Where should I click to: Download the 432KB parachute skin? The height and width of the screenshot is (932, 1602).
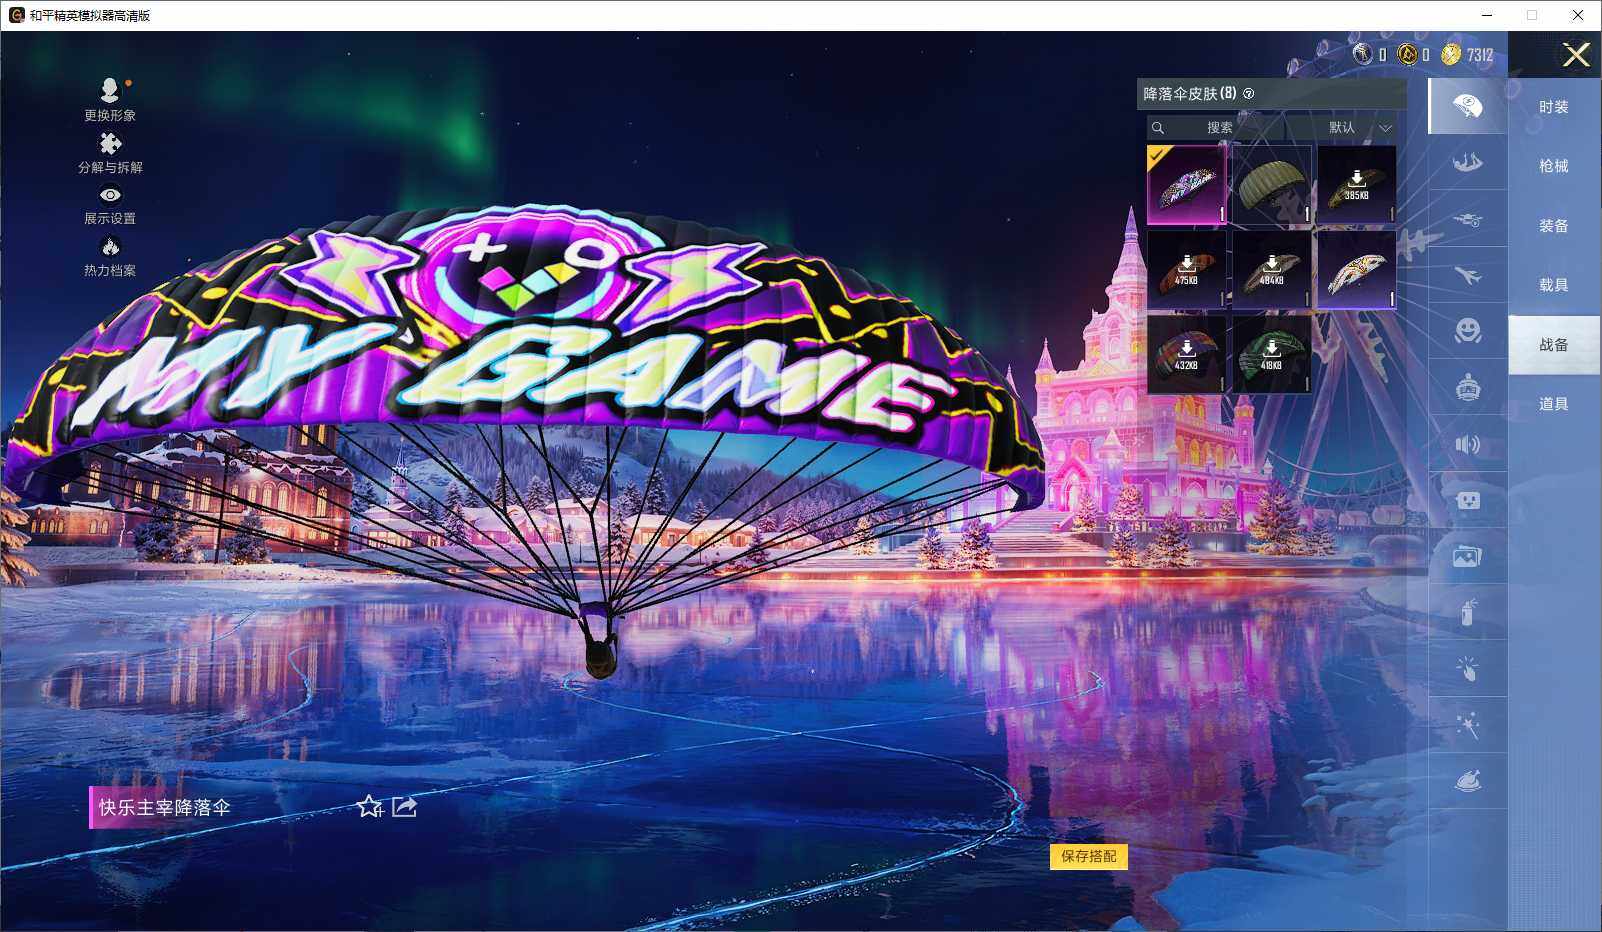(x=1186, y=355)
